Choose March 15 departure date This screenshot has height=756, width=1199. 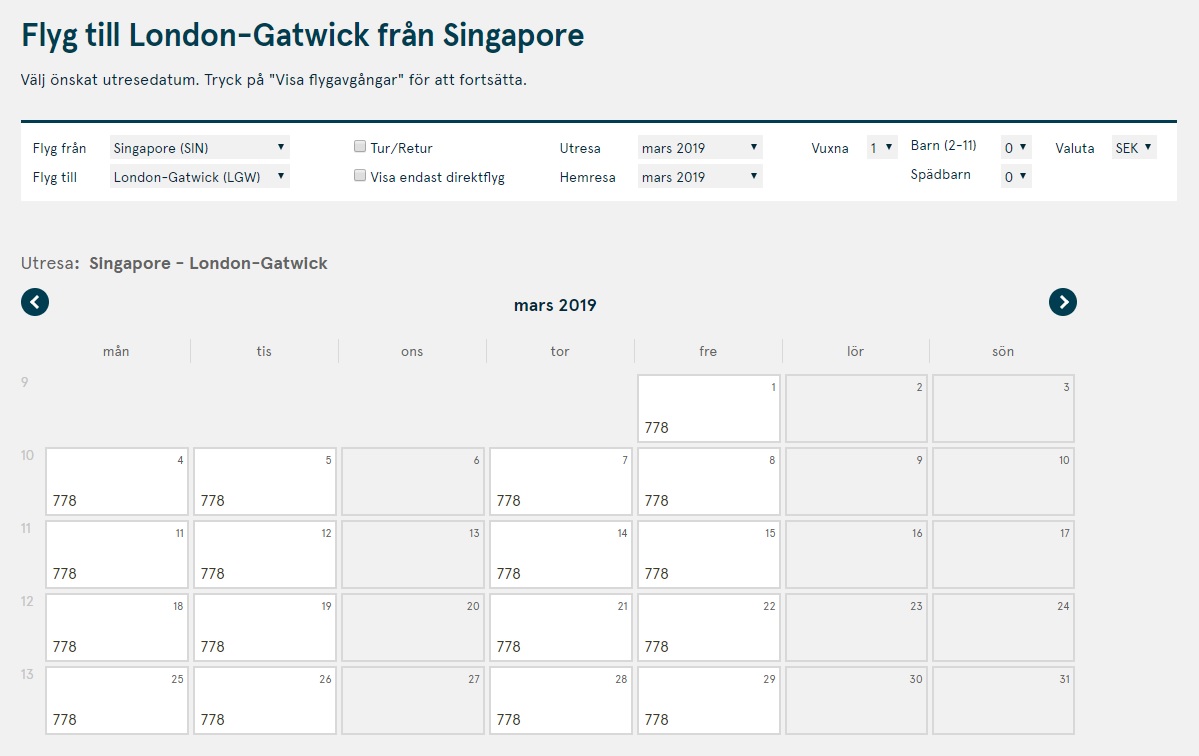(709, 554)
